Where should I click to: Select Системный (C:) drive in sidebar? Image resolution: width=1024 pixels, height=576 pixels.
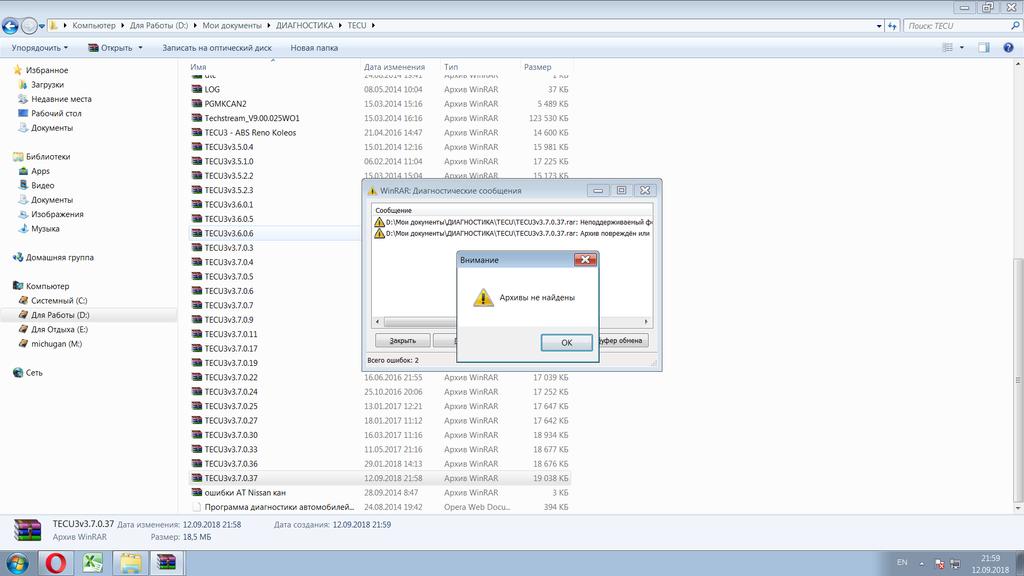[x=59, y=300]
